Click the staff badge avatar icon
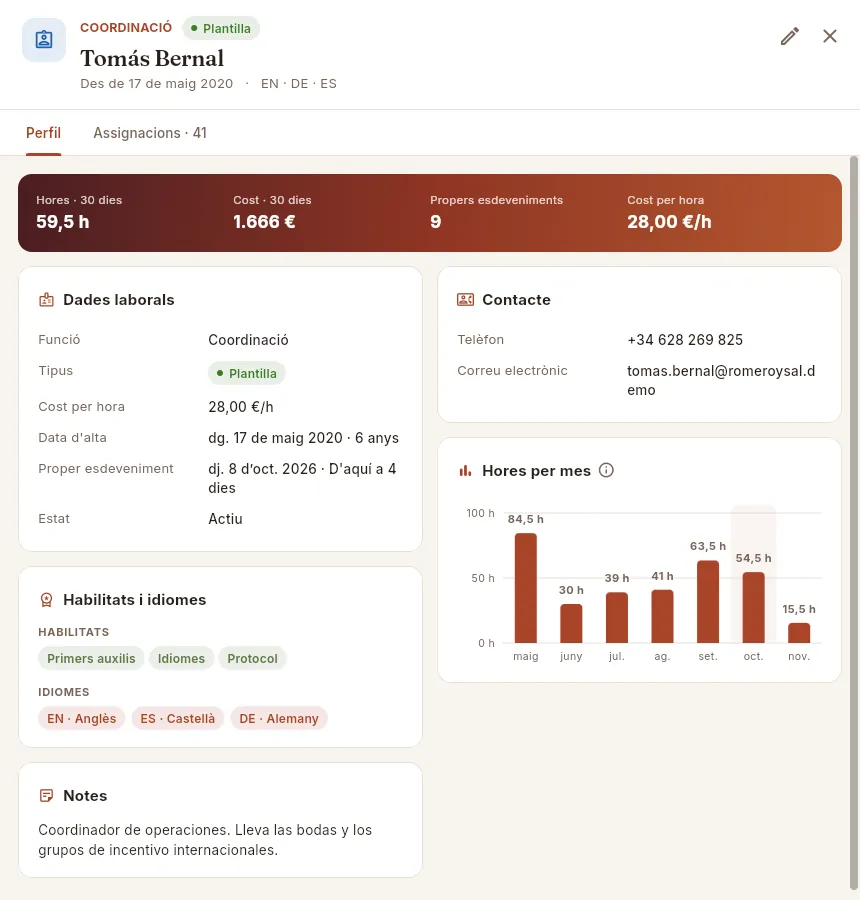 pyautogui.click(x=44, y=40)
